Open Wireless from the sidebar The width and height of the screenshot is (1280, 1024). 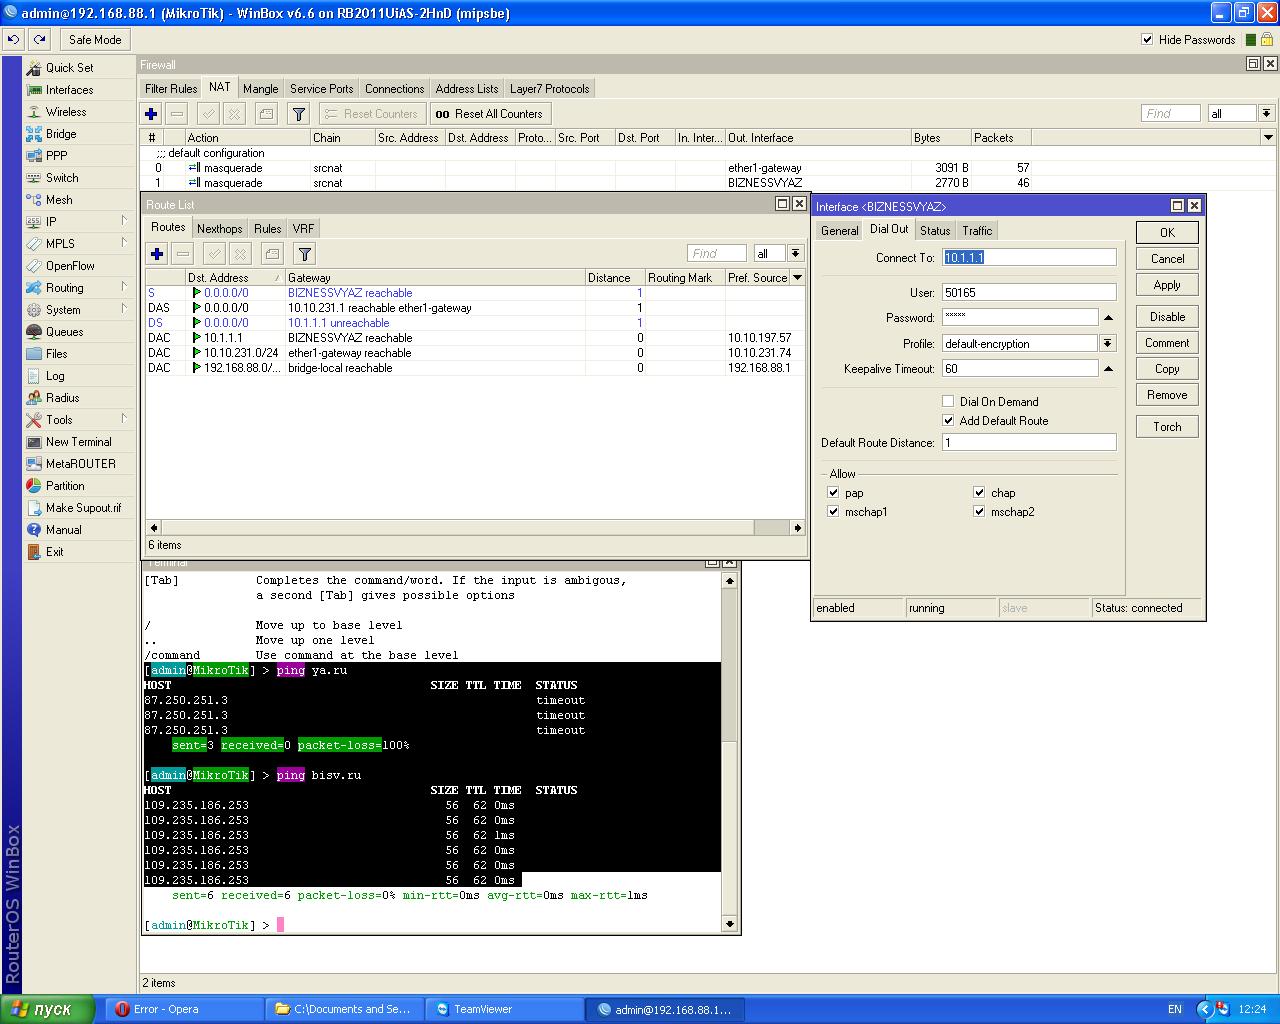pyautogui.click(x=66, y=112)
